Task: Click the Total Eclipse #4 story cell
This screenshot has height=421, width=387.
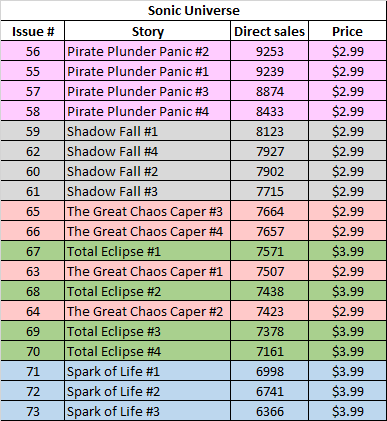Action: (147, 351)
